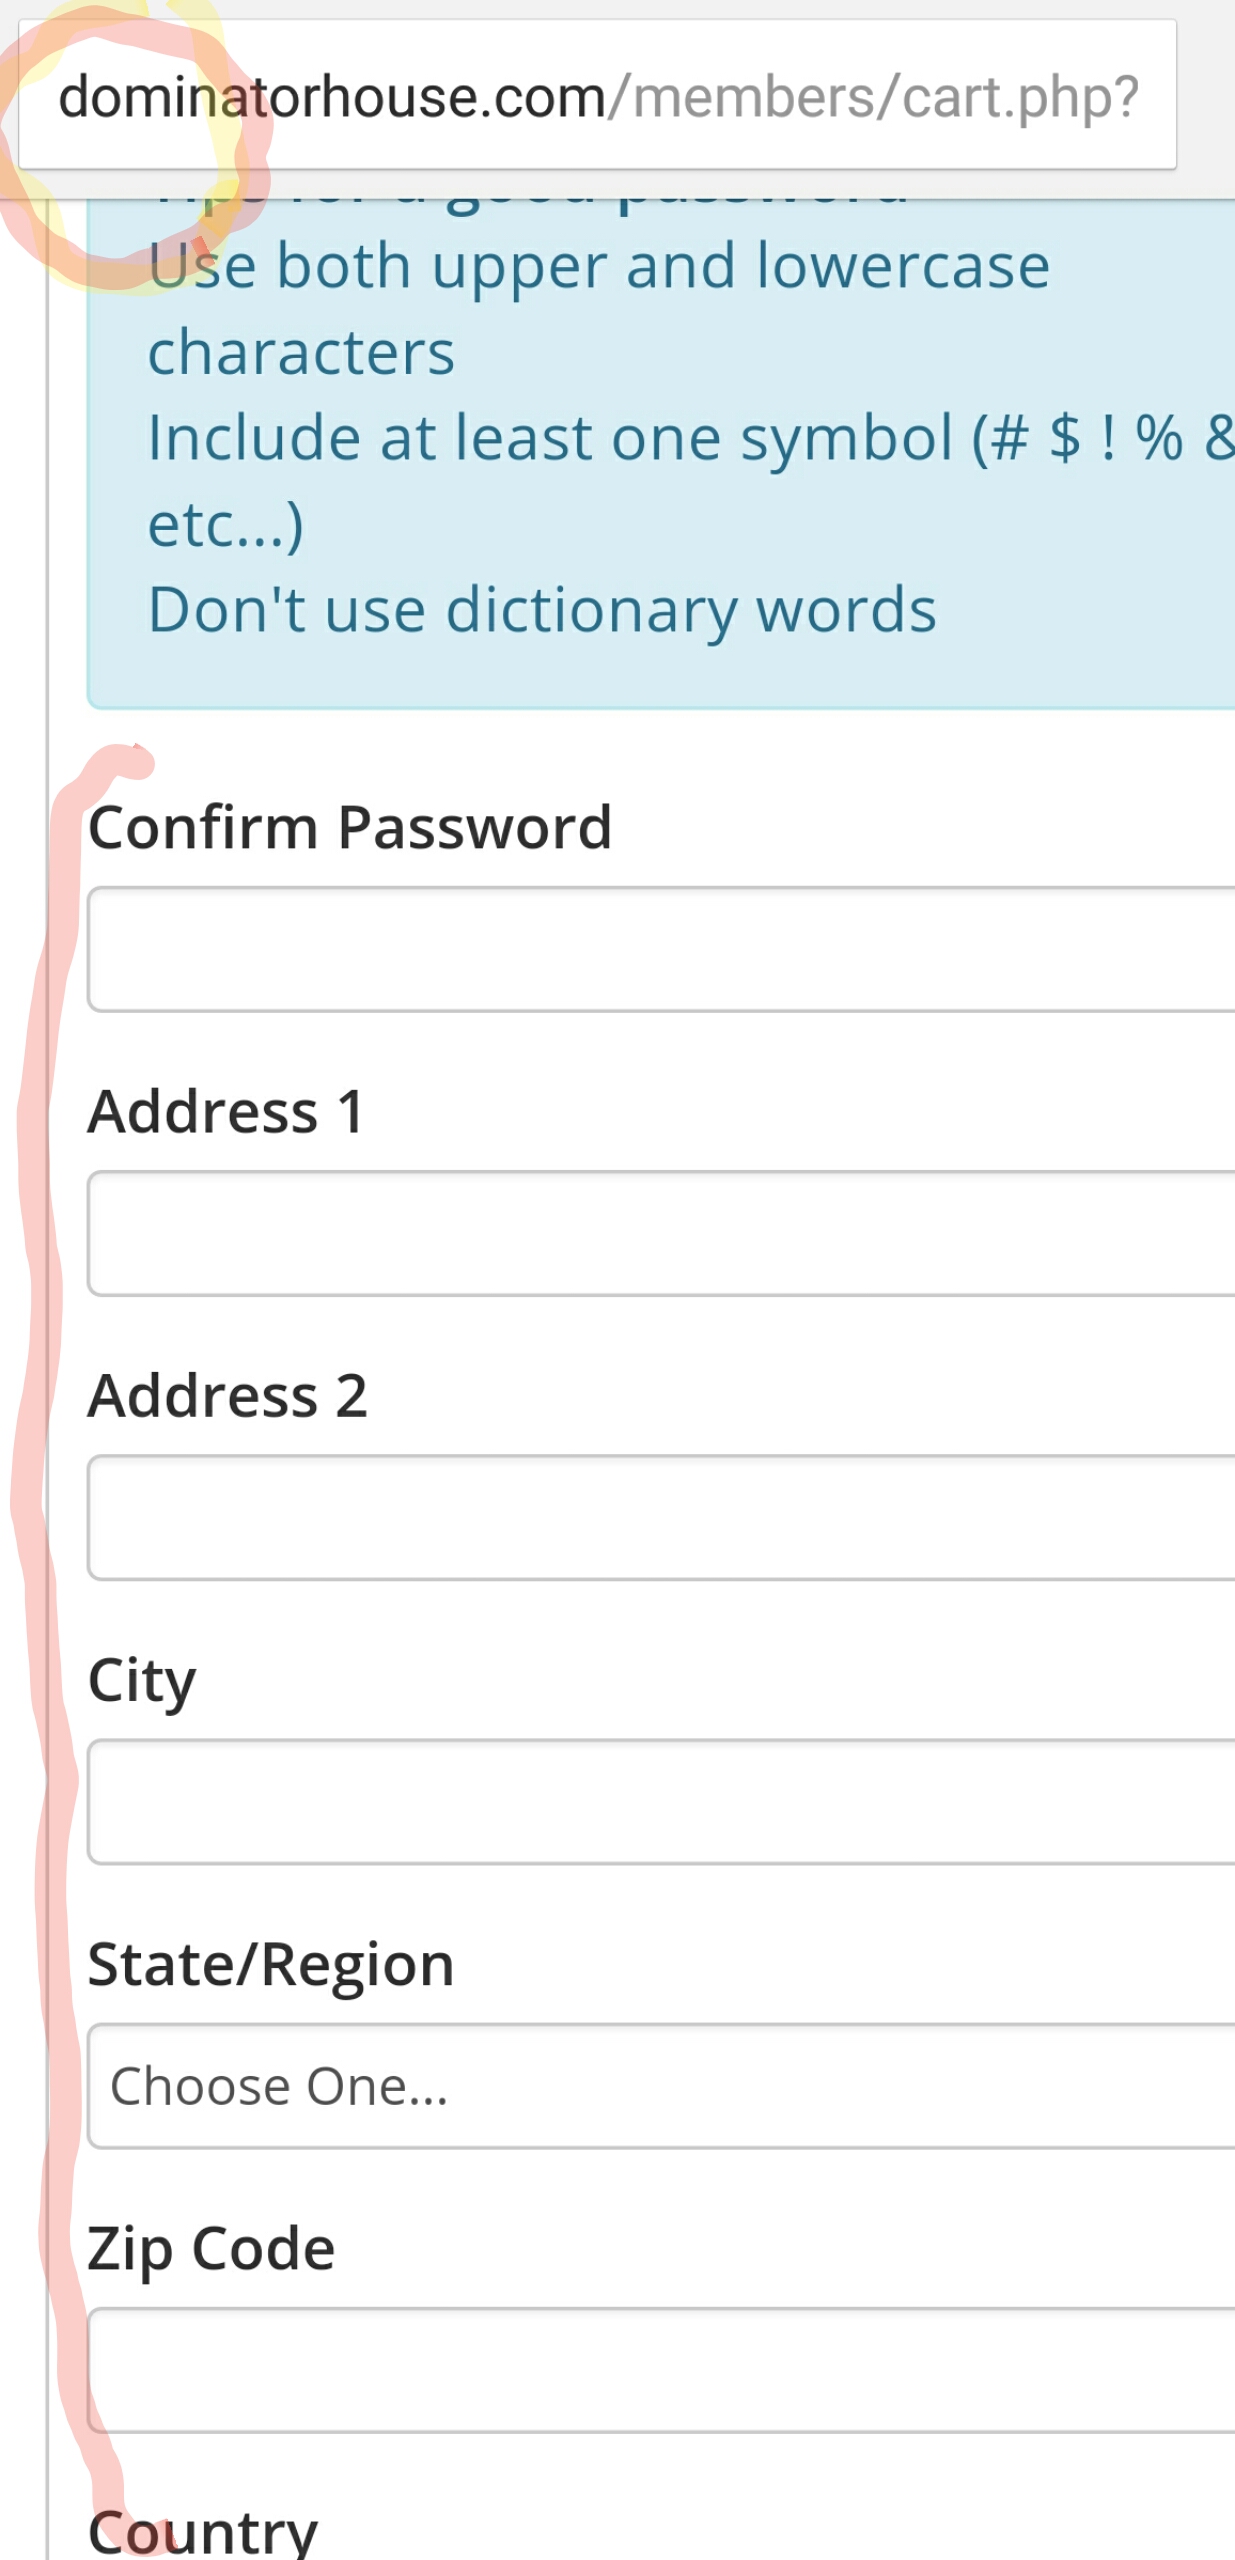The height and width of the screenshot is (2560, 1235).
Task: Click the Zip Code input box
Action: [x=661, y=2370]
